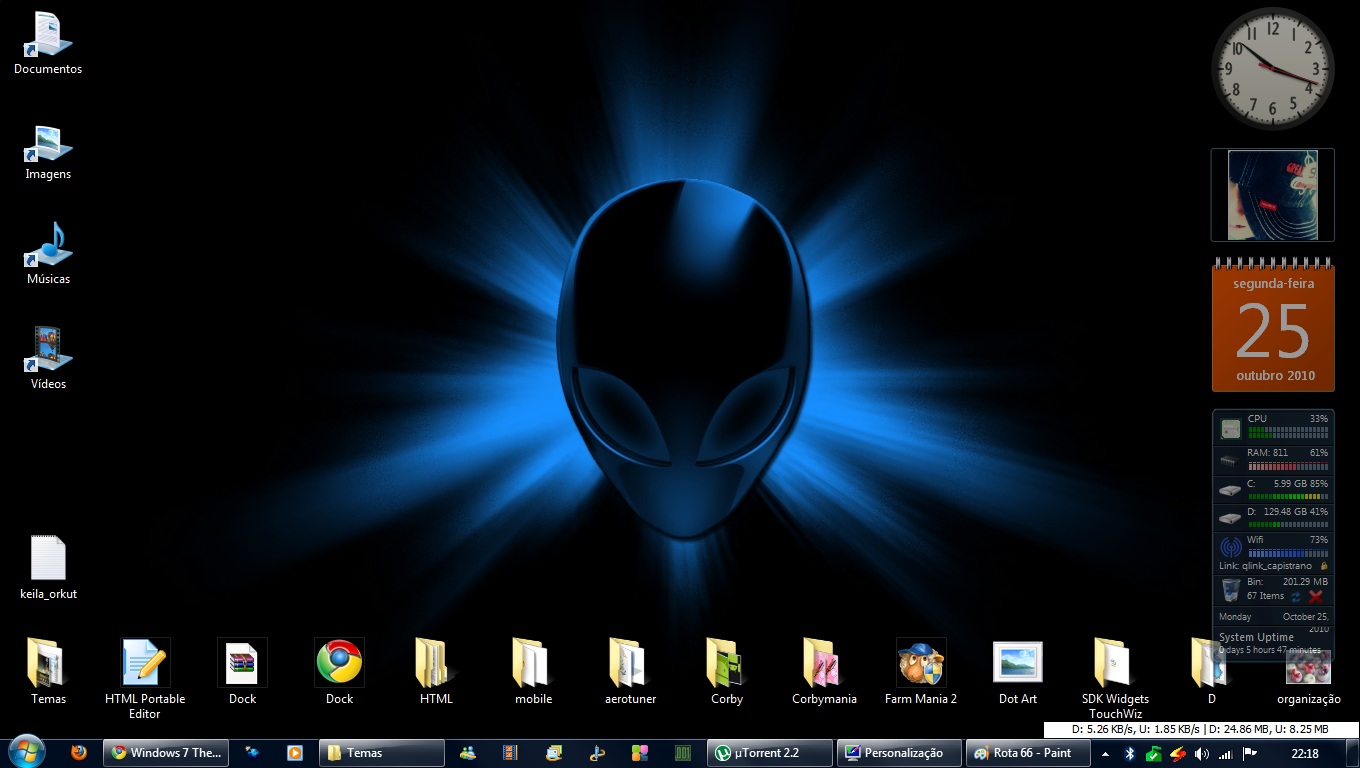Screen dimensions: 1360x768
Task: Show hidden tray icons arrow
Action: point(1105,754)
